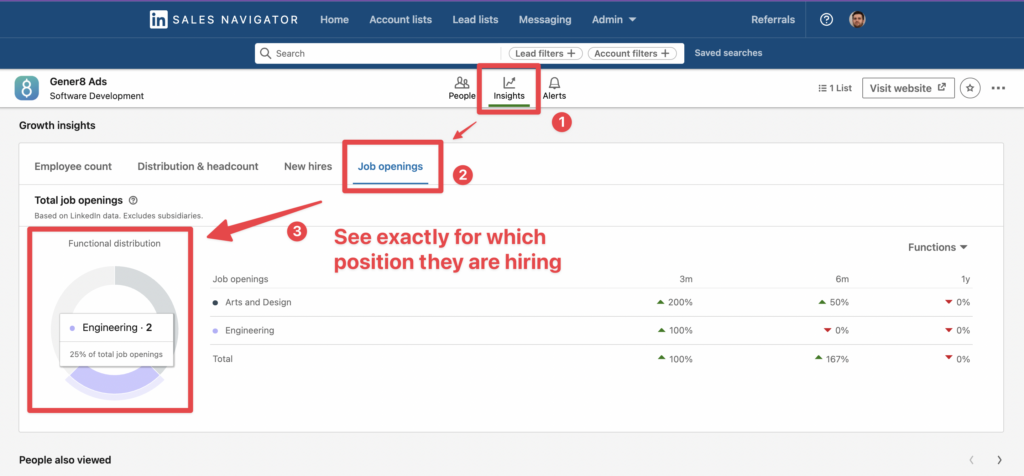Expand the Functions dropdown
This screenshot has height=476, width=1024.
tap(937, 247)
